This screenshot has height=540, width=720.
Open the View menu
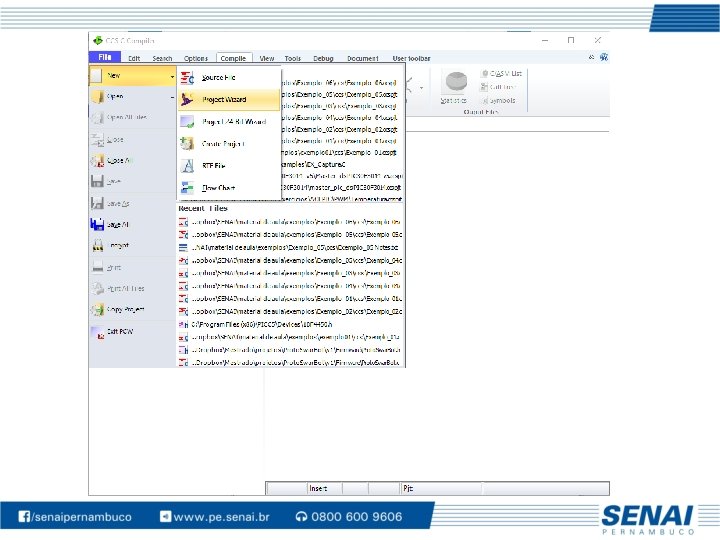tap(267, 58)
